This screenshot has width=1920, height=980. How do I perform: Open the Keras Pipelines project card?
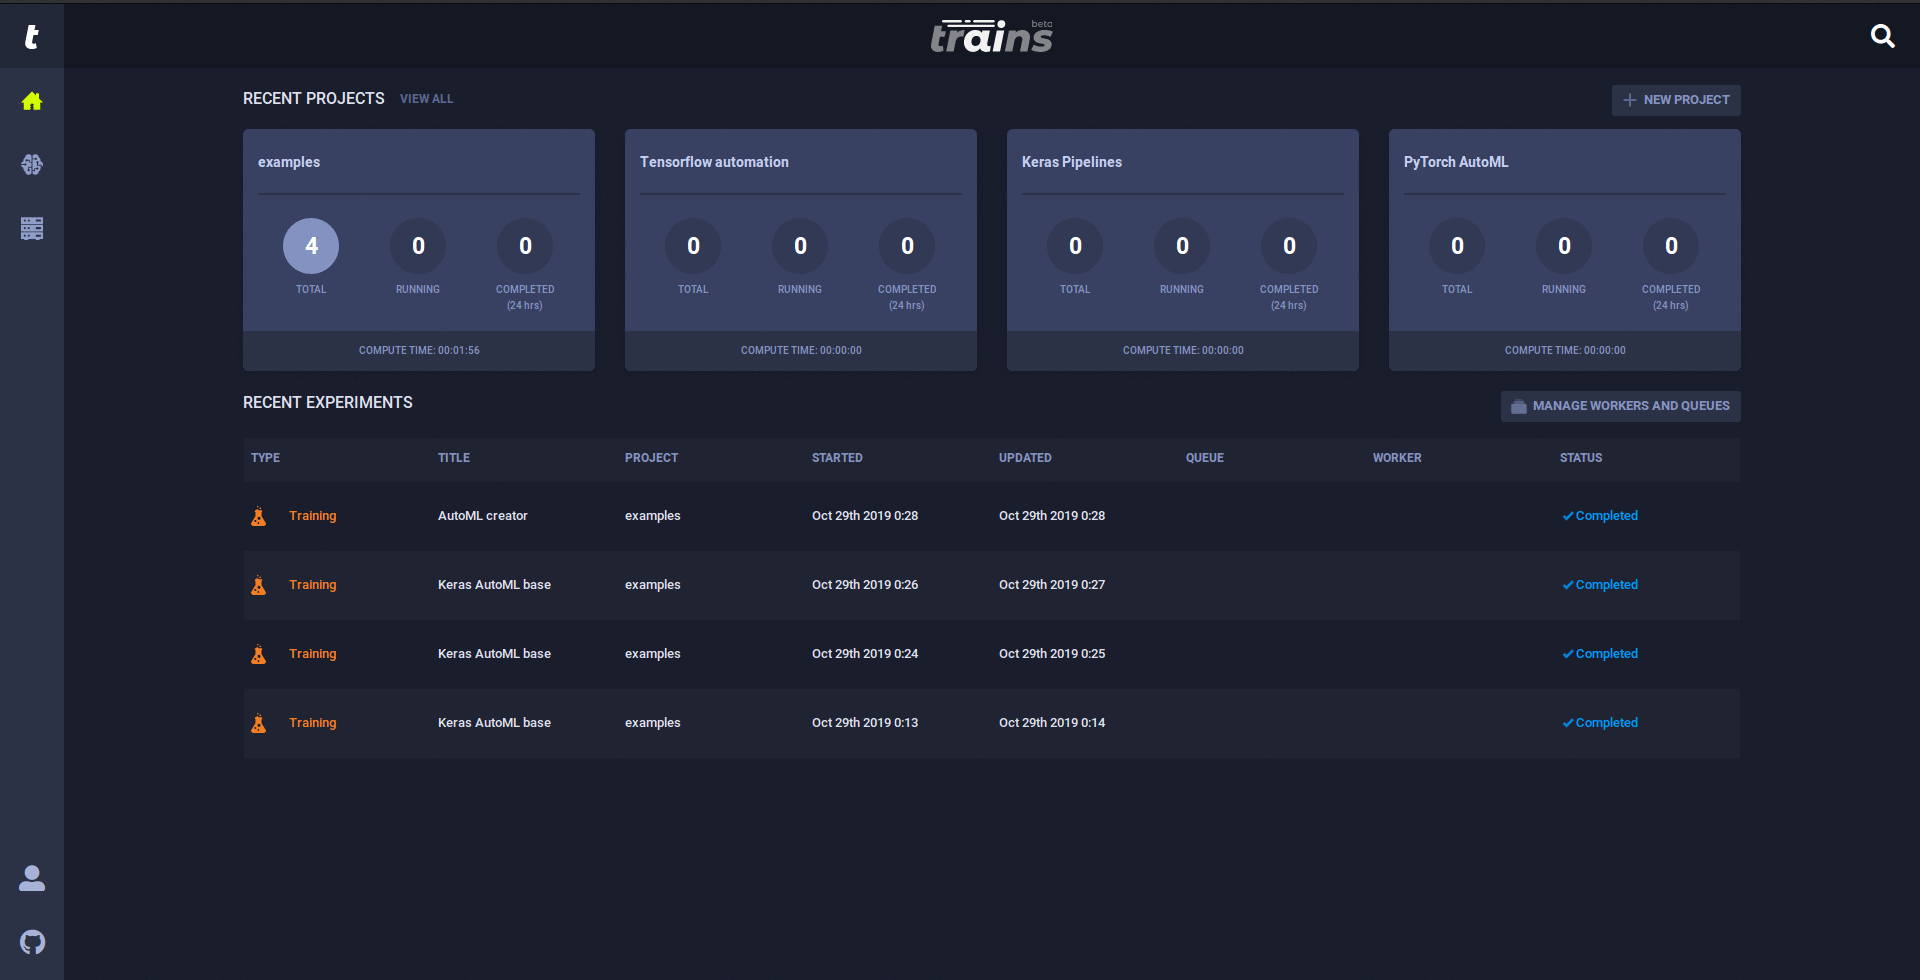point(1183,250)
